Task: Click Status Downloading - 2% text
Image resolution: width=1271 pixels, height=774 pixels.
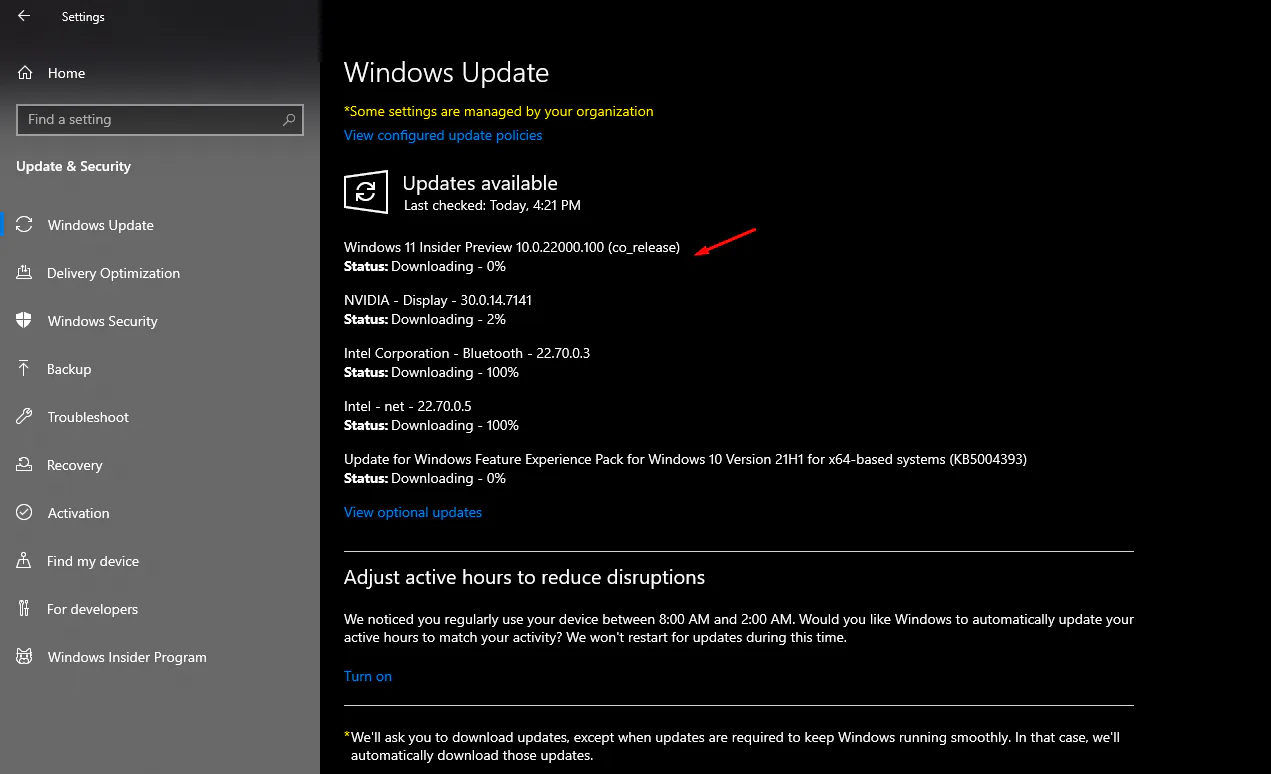Action: point(425,319)
